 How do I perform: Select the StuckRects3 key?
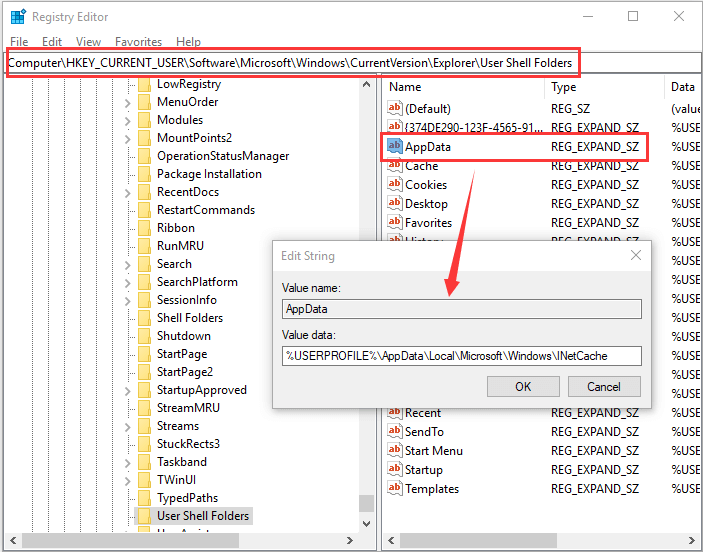[188, 444]
